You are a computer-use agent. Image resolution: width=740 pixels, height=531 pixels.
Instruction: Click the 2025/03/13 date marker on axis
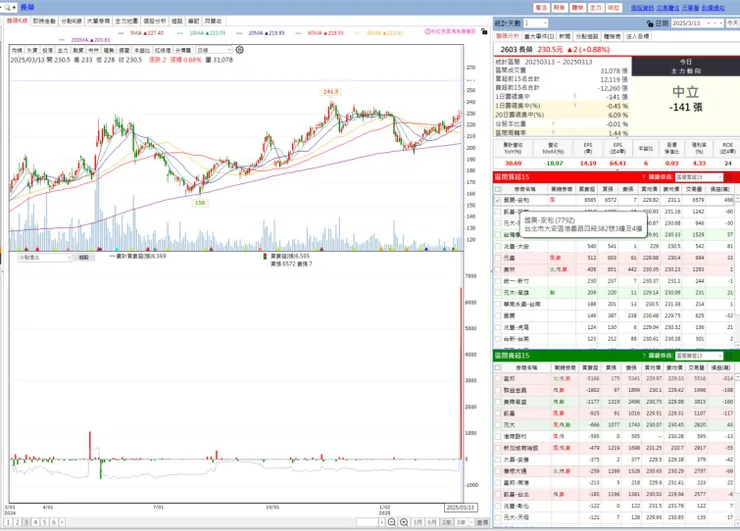[461, 507]
